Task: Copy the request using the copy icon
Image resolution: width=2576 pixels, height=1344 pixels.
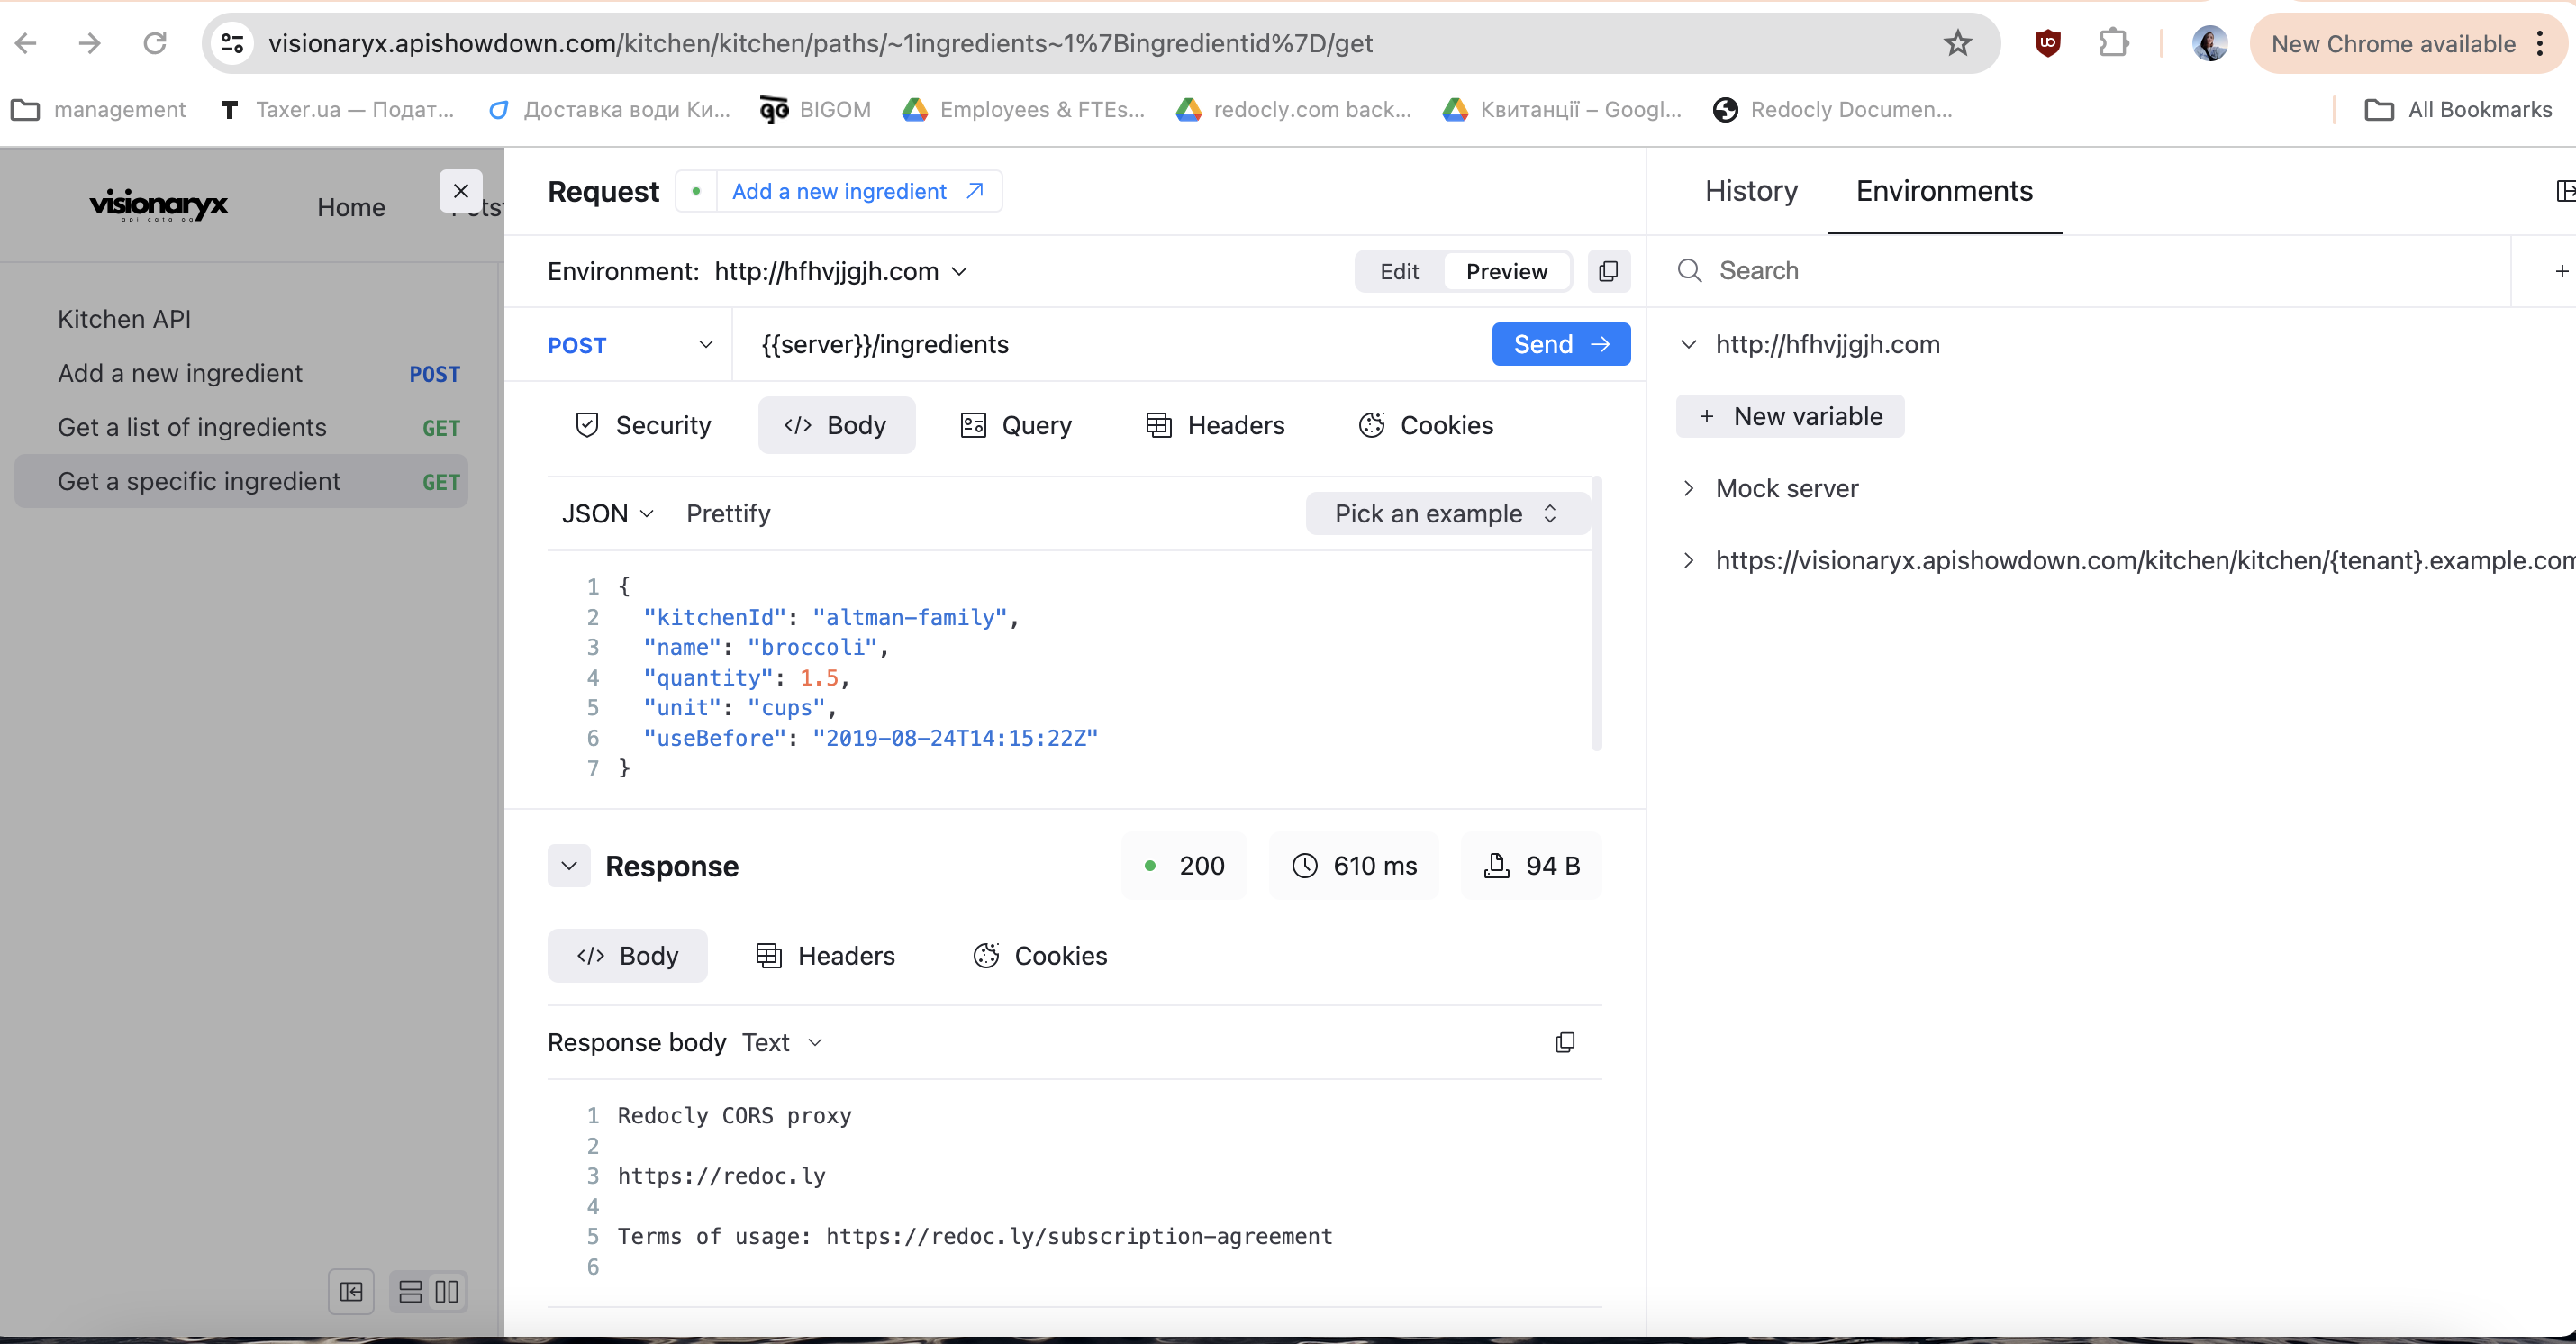Action: tap(1608, 271)
